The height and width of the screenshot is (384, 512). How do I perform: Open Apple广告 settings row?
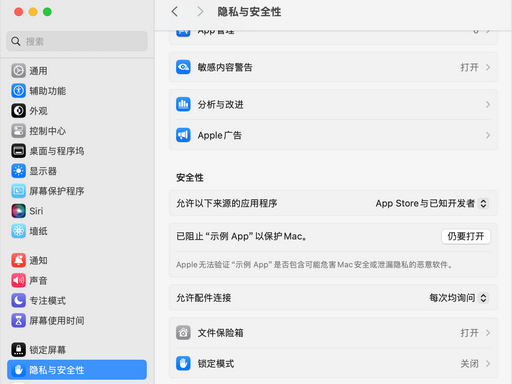(x=333, y=135)
